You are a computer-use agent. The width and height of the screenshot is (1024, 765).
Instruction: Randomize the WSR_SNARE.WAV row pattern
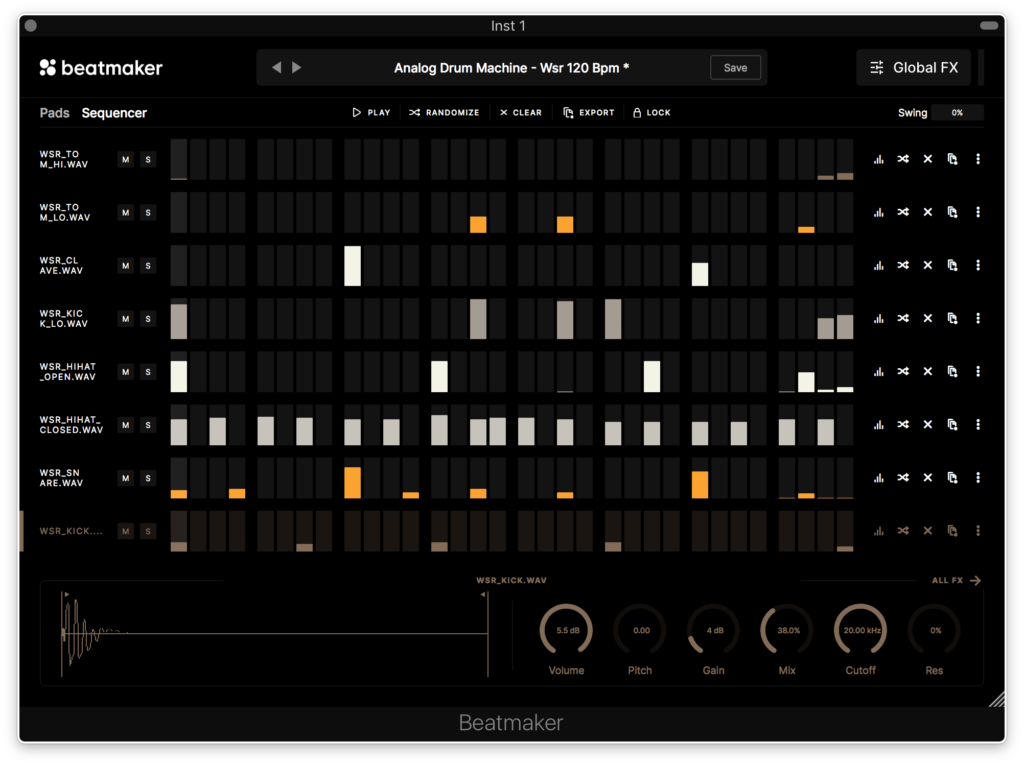tap(903, 478)
